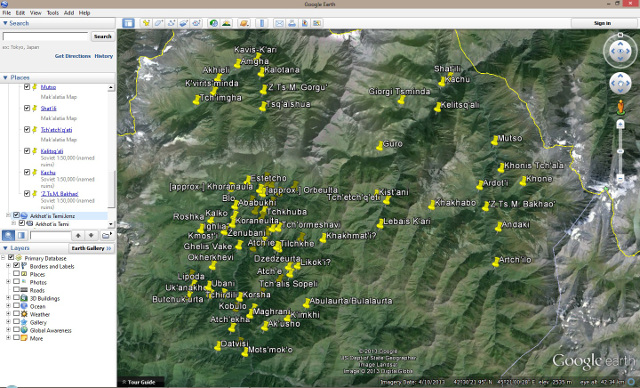Expand the Ocean layer node
This screenshot has height=388, width=640.
tap(8, 306)
